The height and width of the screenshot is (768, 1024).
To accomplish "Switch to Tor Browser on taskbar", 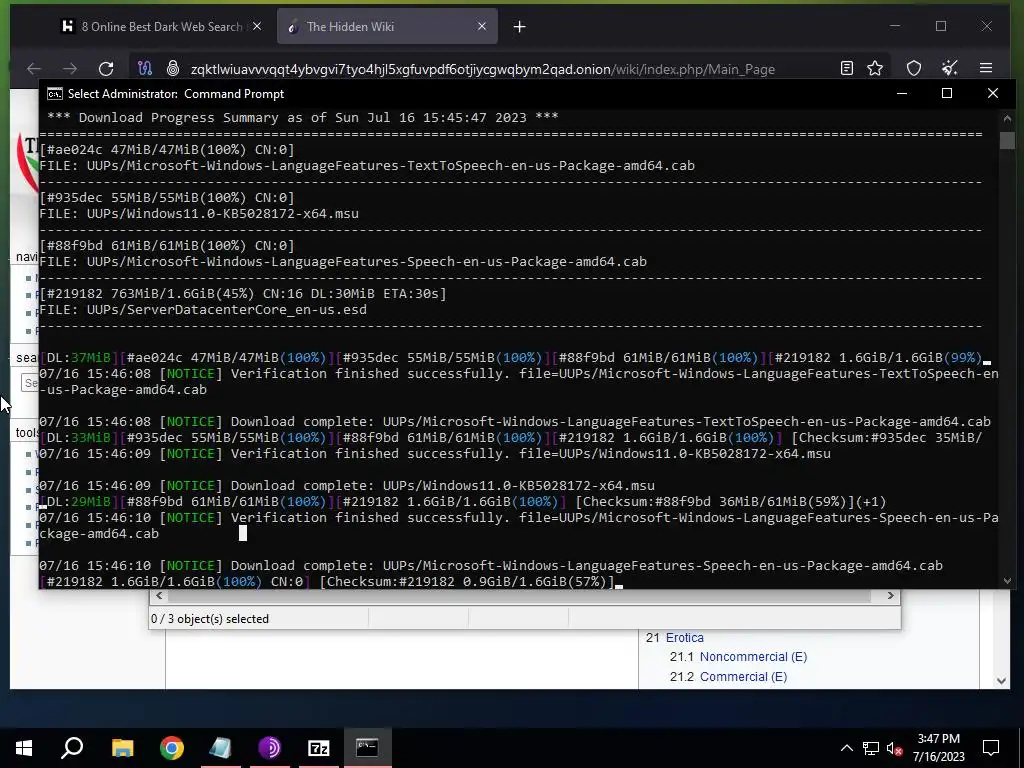I will click(269, 748).
